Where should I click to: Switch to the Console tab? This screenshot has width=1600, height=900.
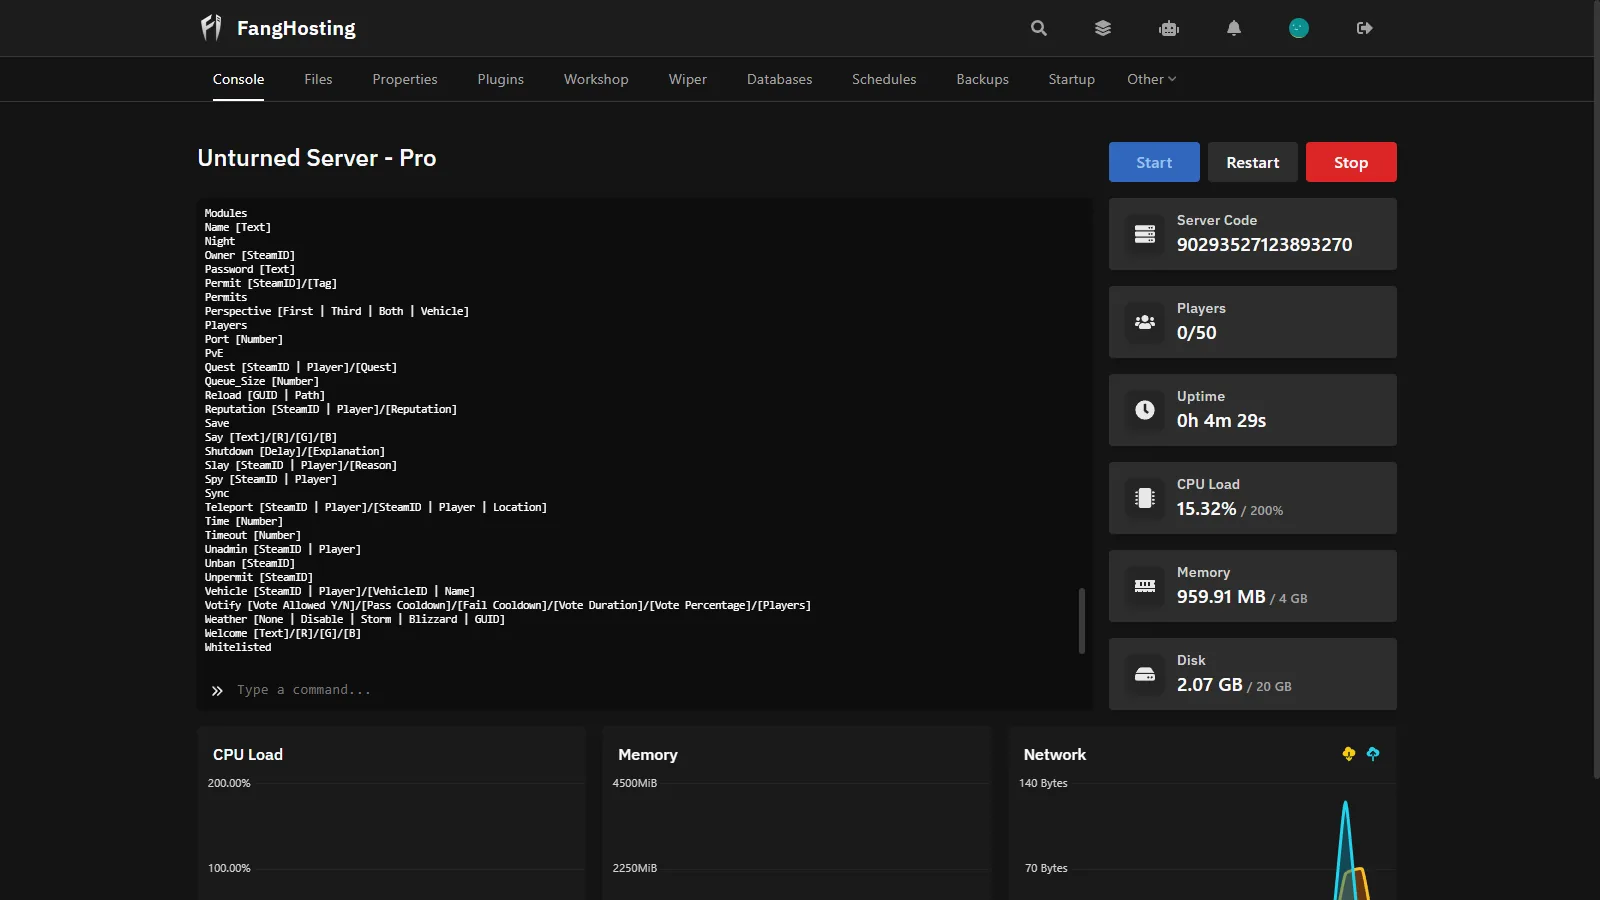pos(238,79)
